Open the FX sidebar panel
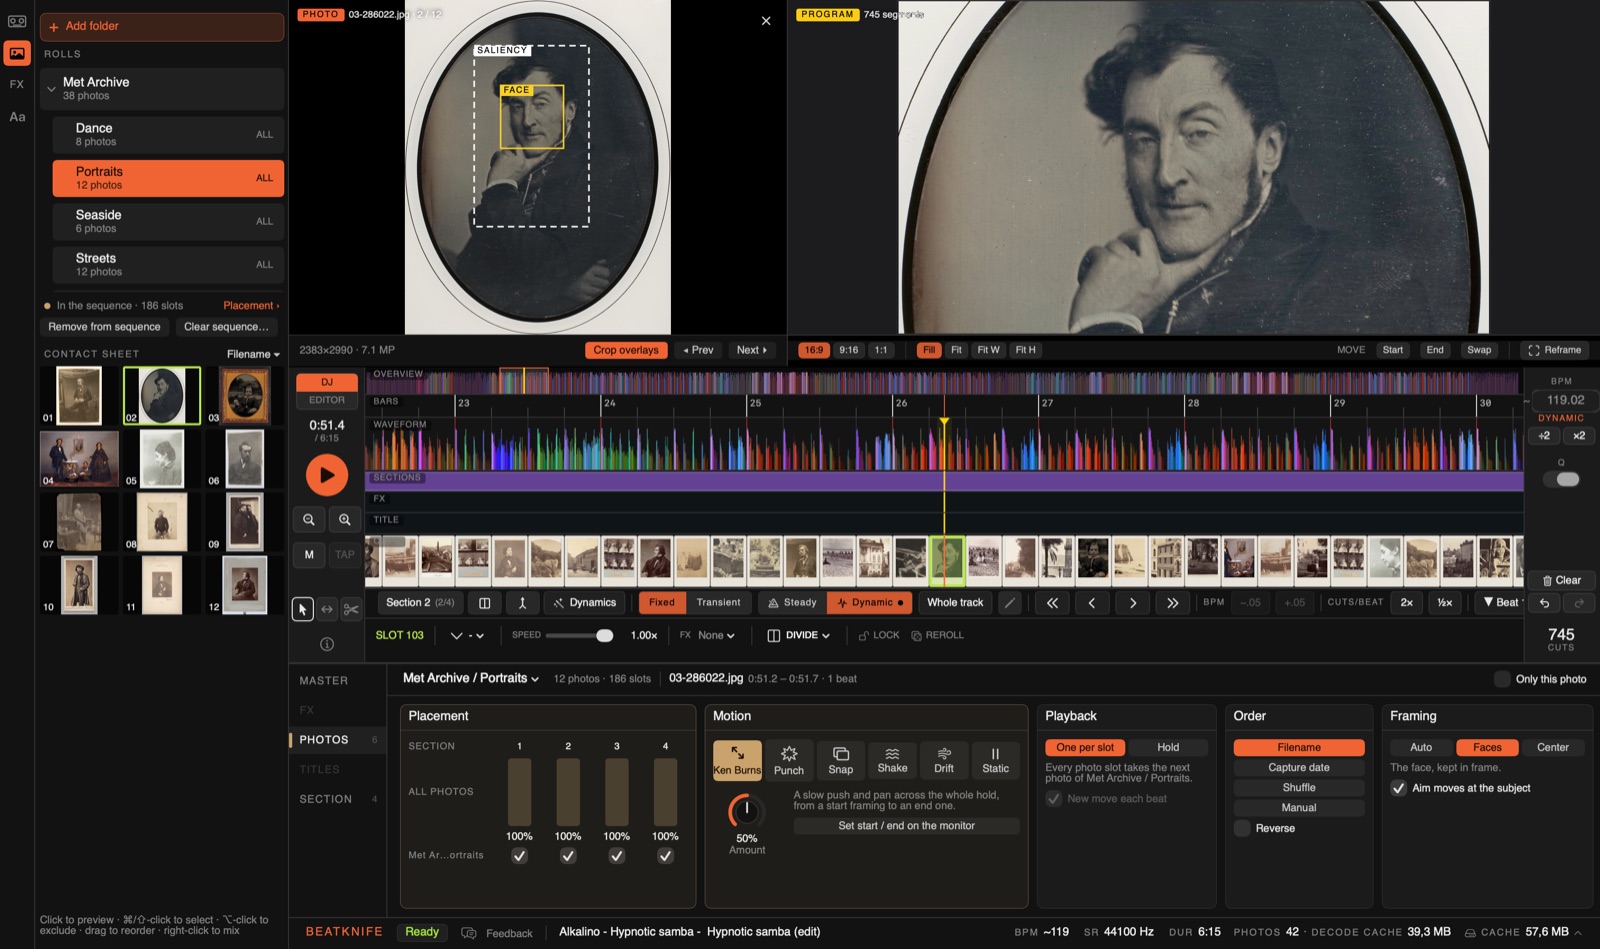The width and height of the screenshot is (1600, 949). click(x=17, y=84)
